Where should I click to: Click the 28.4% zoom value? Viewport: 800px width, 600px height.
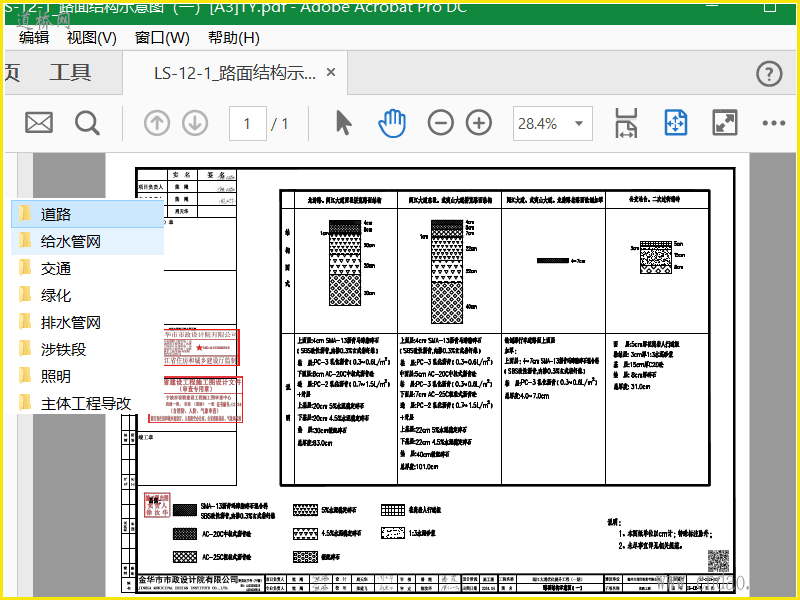pos(537,123)
